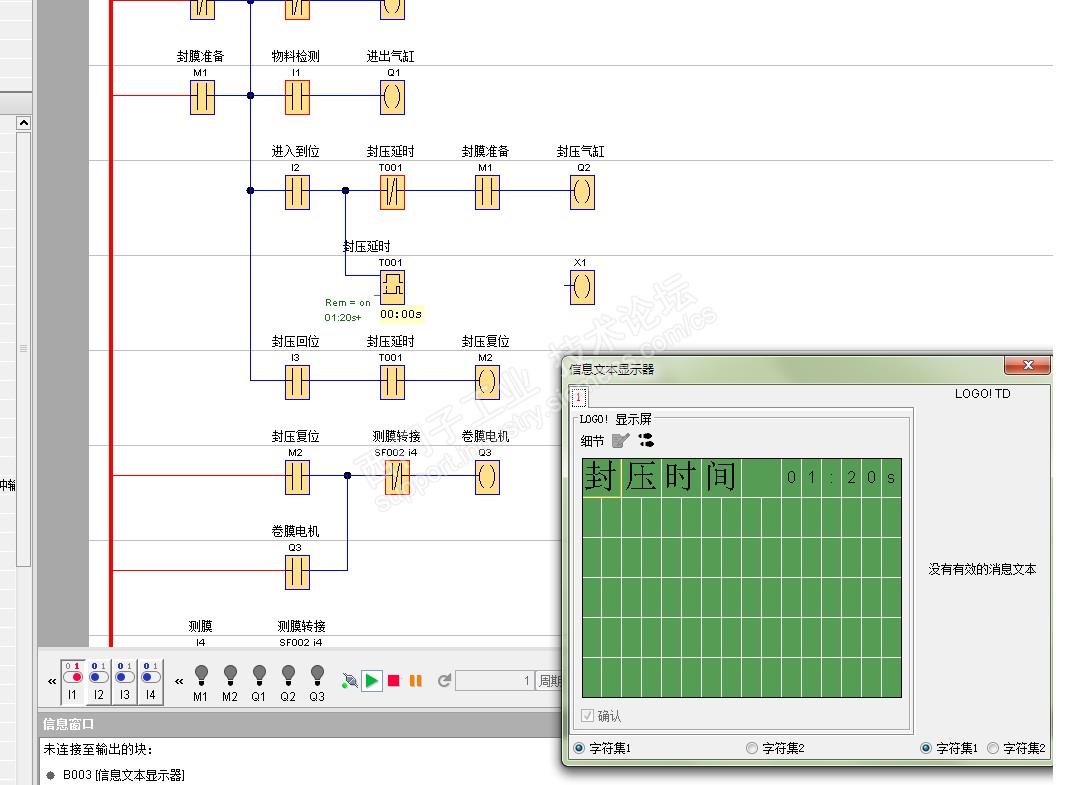Click 没有有效的消息文本 message

coord(982,569)
